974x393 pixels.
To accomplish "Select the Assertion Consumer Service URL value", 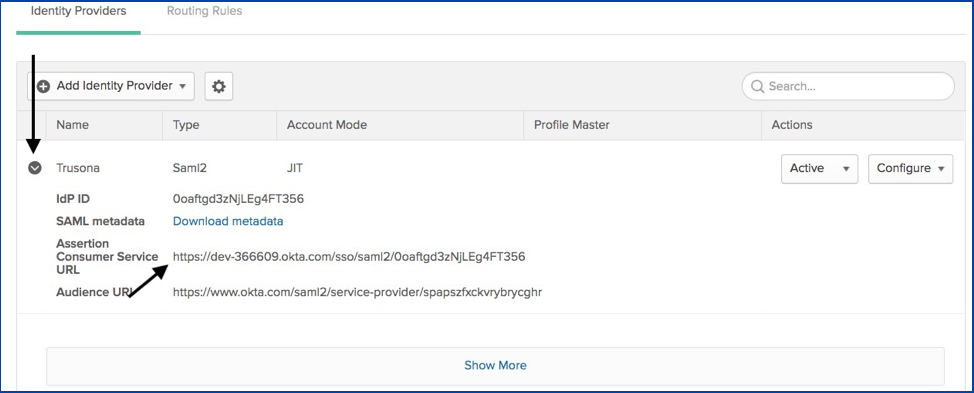I will (349, 256).
